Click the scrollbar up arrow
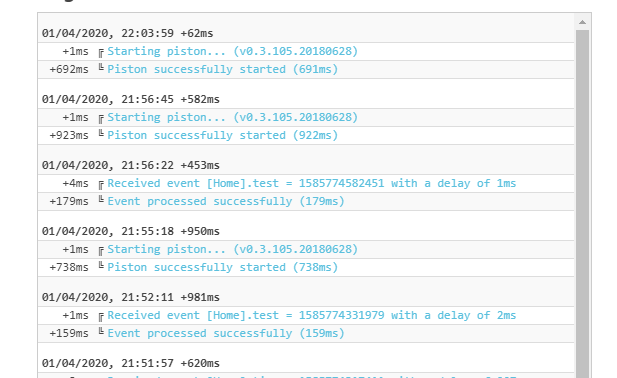Image resolution: width=617 pixels, height=378 pixels. (x=582, y=22)
